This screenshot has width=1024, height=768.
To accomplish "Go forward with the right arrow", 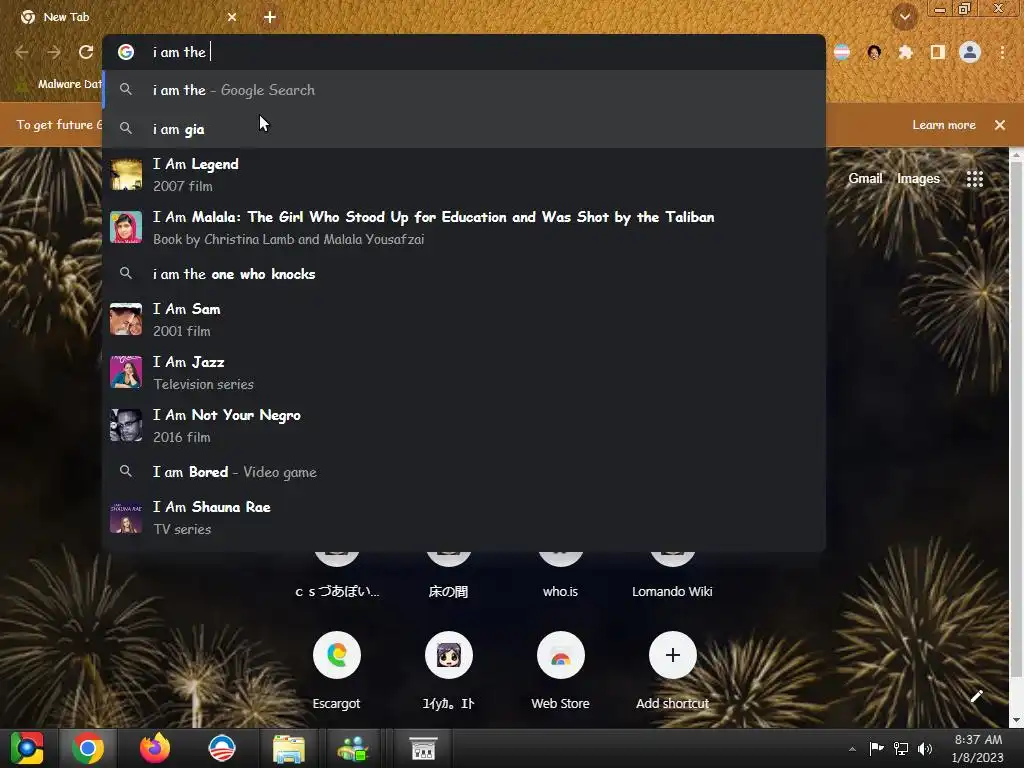I will tap(54, 52).
